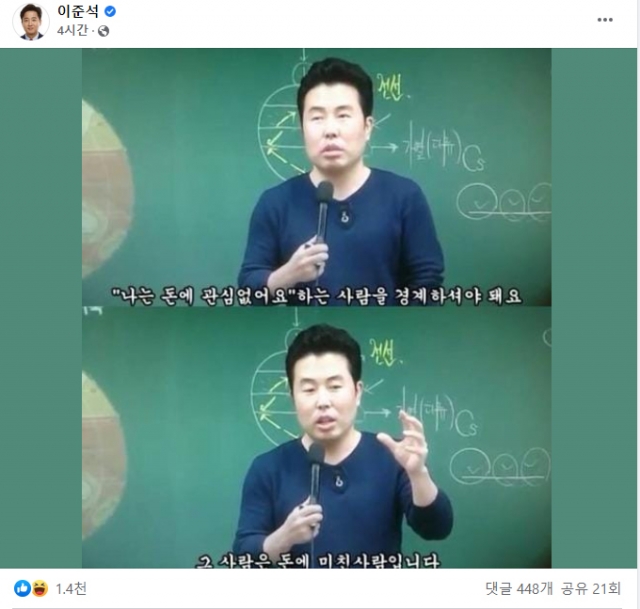Click the laughing haha reaction icon
Image resolution: width=640 pixels, height=609 pixels.
click(40, 588)
